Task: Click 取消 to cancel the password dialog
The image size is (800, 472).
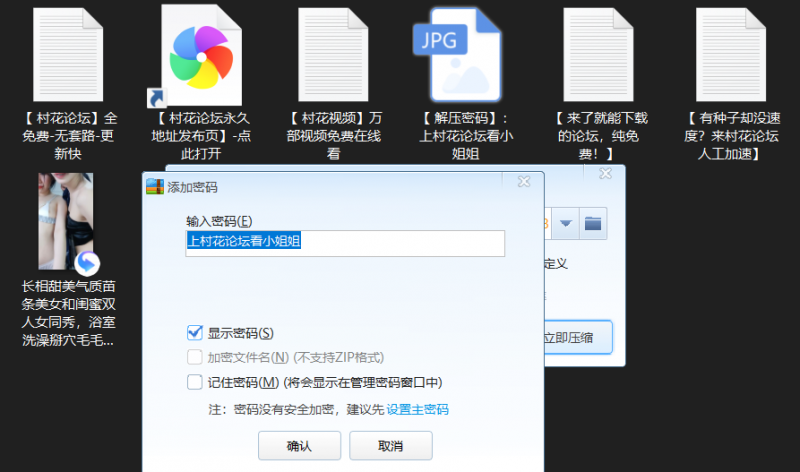Action: click(391, 445)
